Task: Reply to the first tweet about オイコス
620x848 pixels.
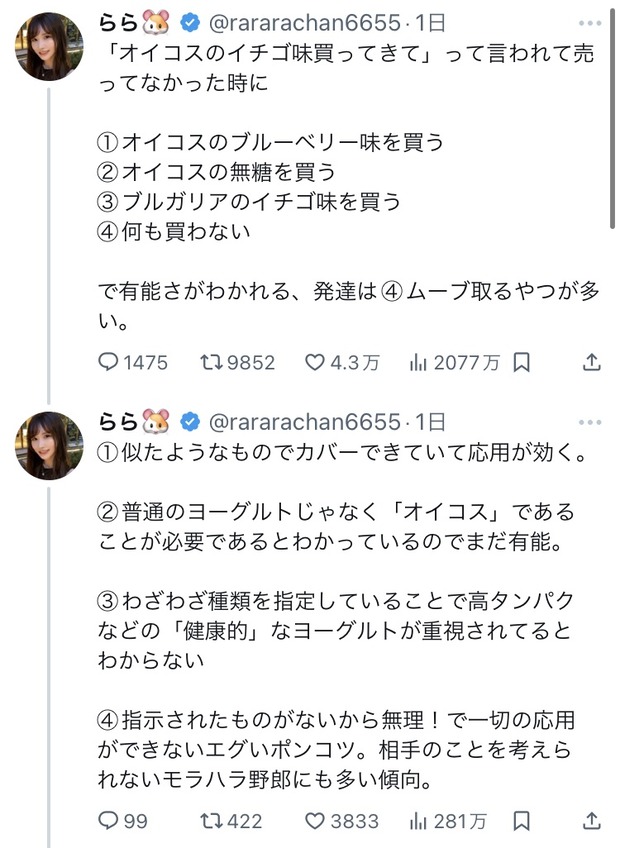Action: (x=109, y=363)
